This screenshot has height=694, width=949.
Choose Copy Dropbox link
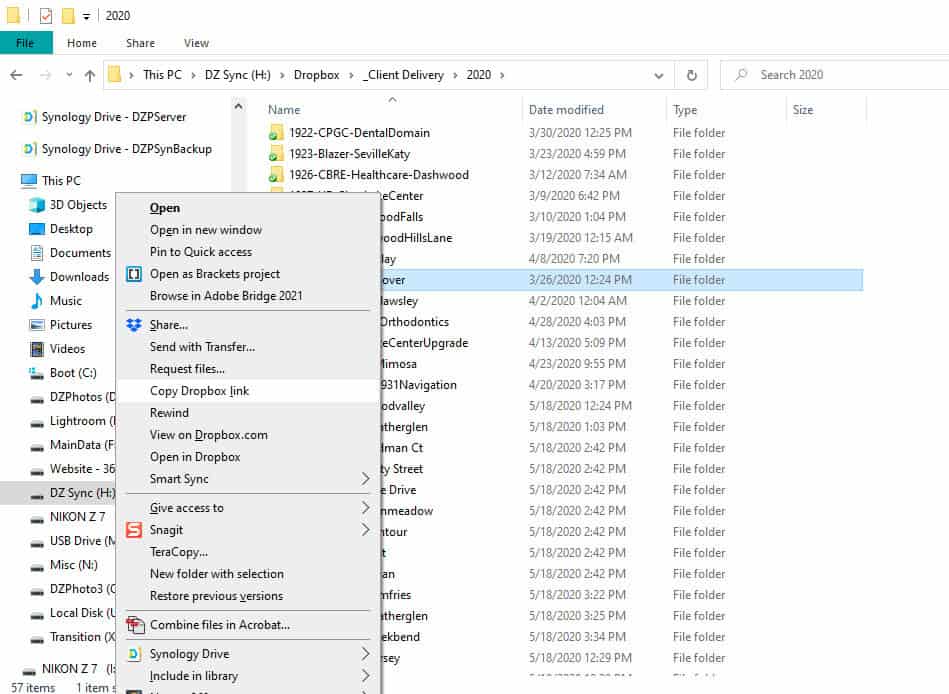(199, 391)
